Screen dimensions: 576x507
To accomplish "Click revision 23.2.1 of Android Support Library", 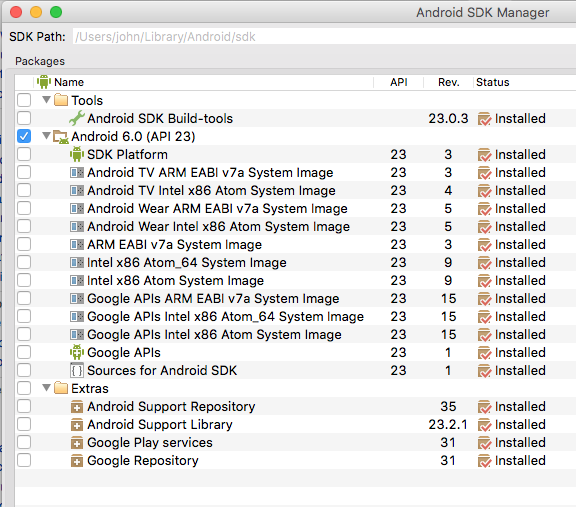I will [448, 424].
